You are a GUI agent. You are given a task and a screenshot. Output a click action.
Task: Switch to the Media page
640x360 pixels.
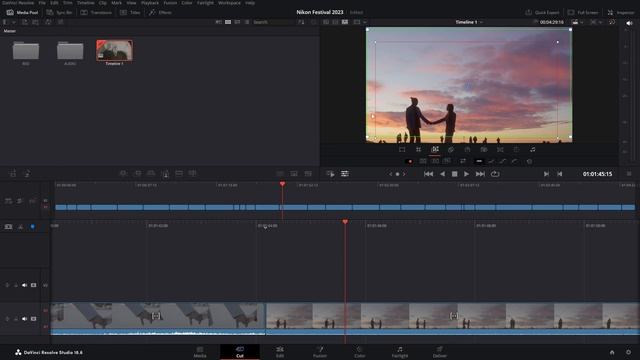click(200, 352)
